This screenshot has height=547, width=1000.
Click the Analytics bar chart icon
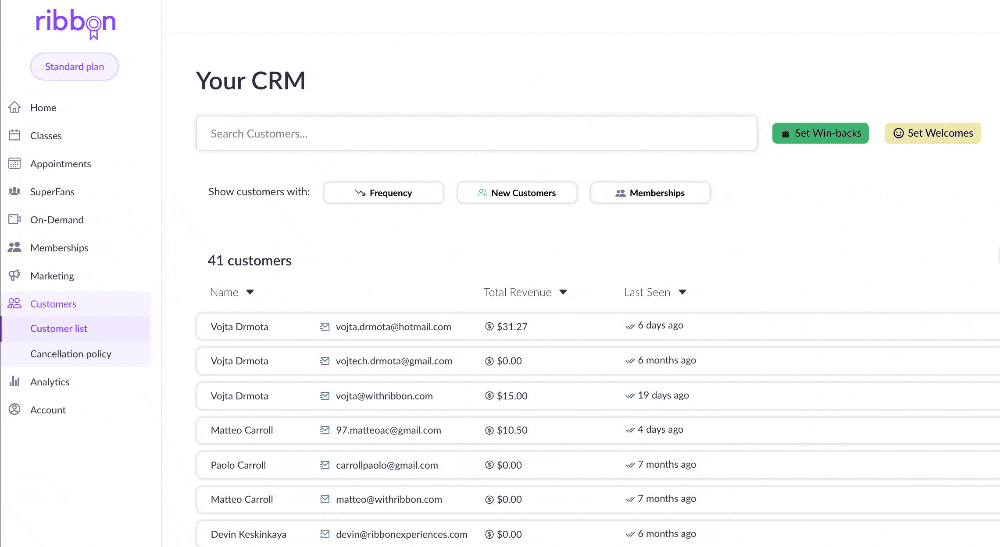[15, 381]
